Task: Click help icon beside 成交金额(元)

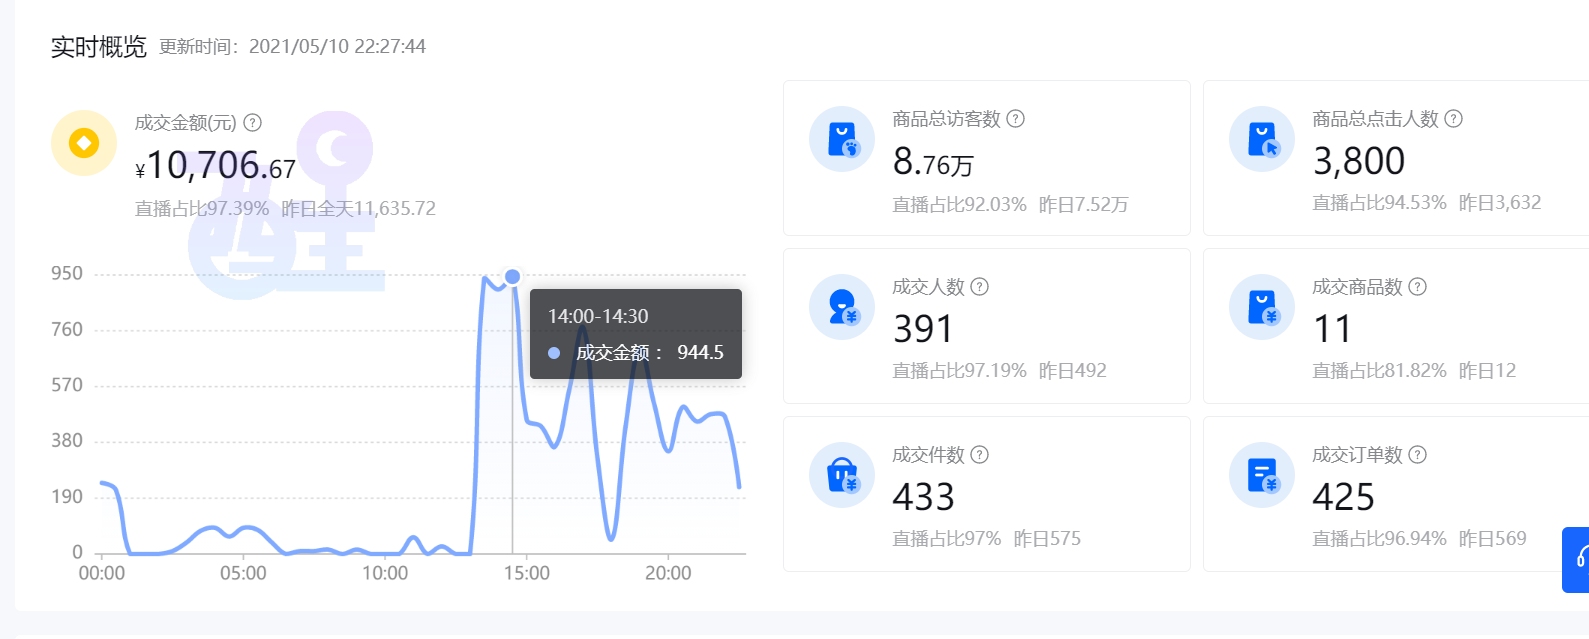Action: click(253, 123)
